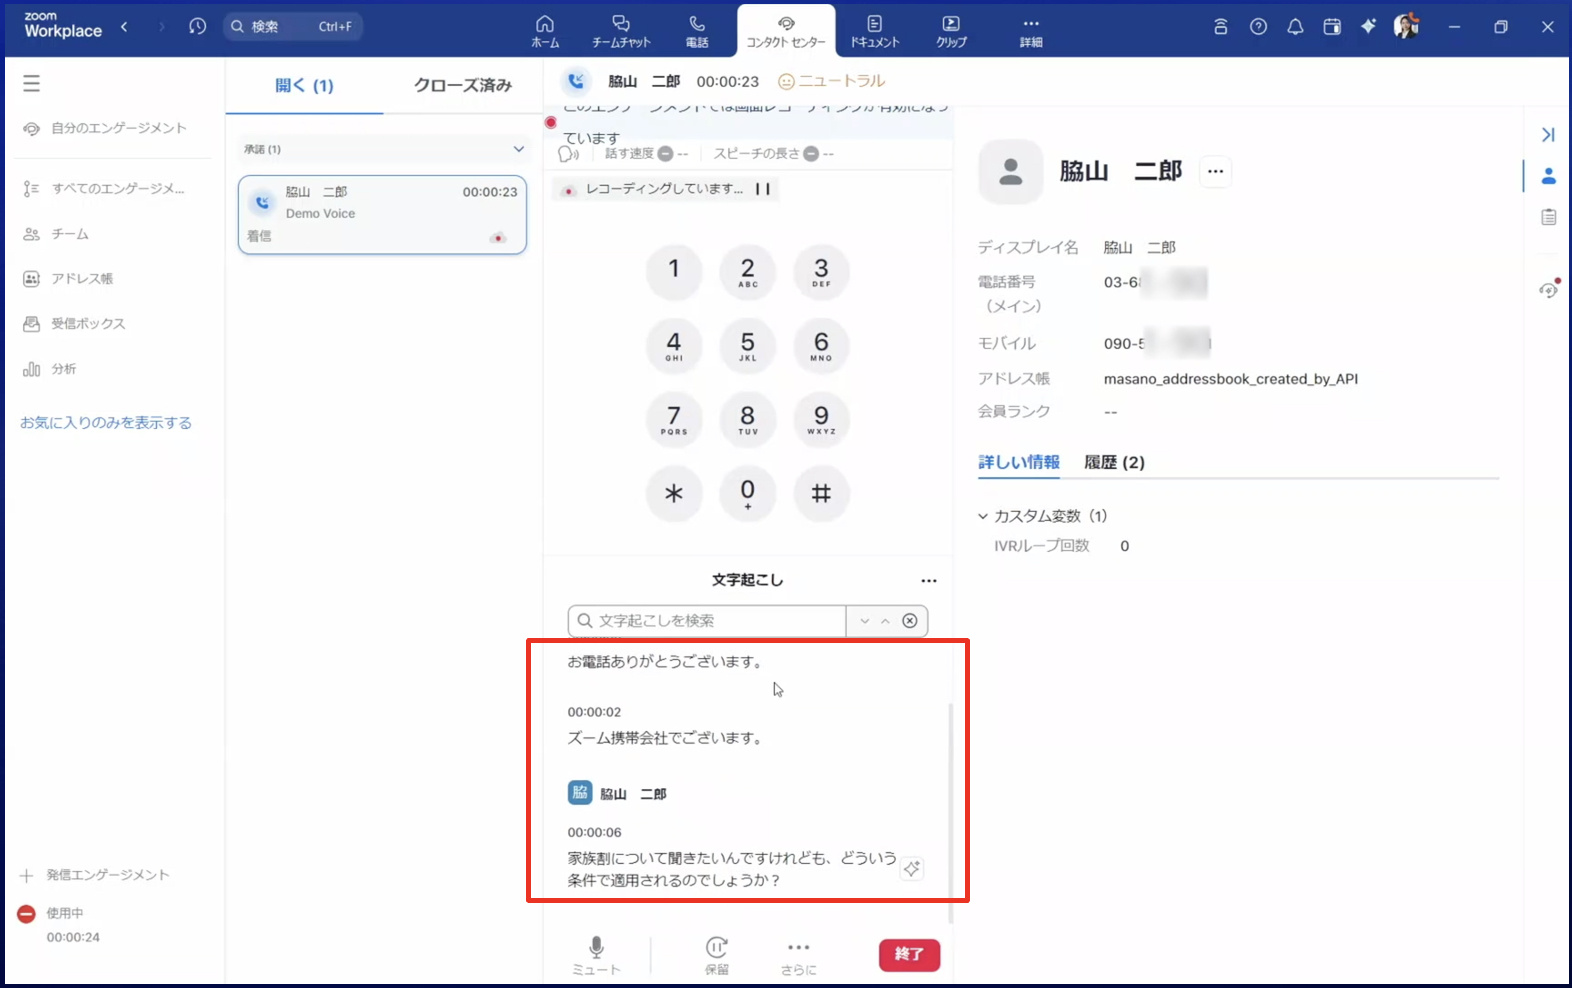Open the 電話 tab

[697, 31]
